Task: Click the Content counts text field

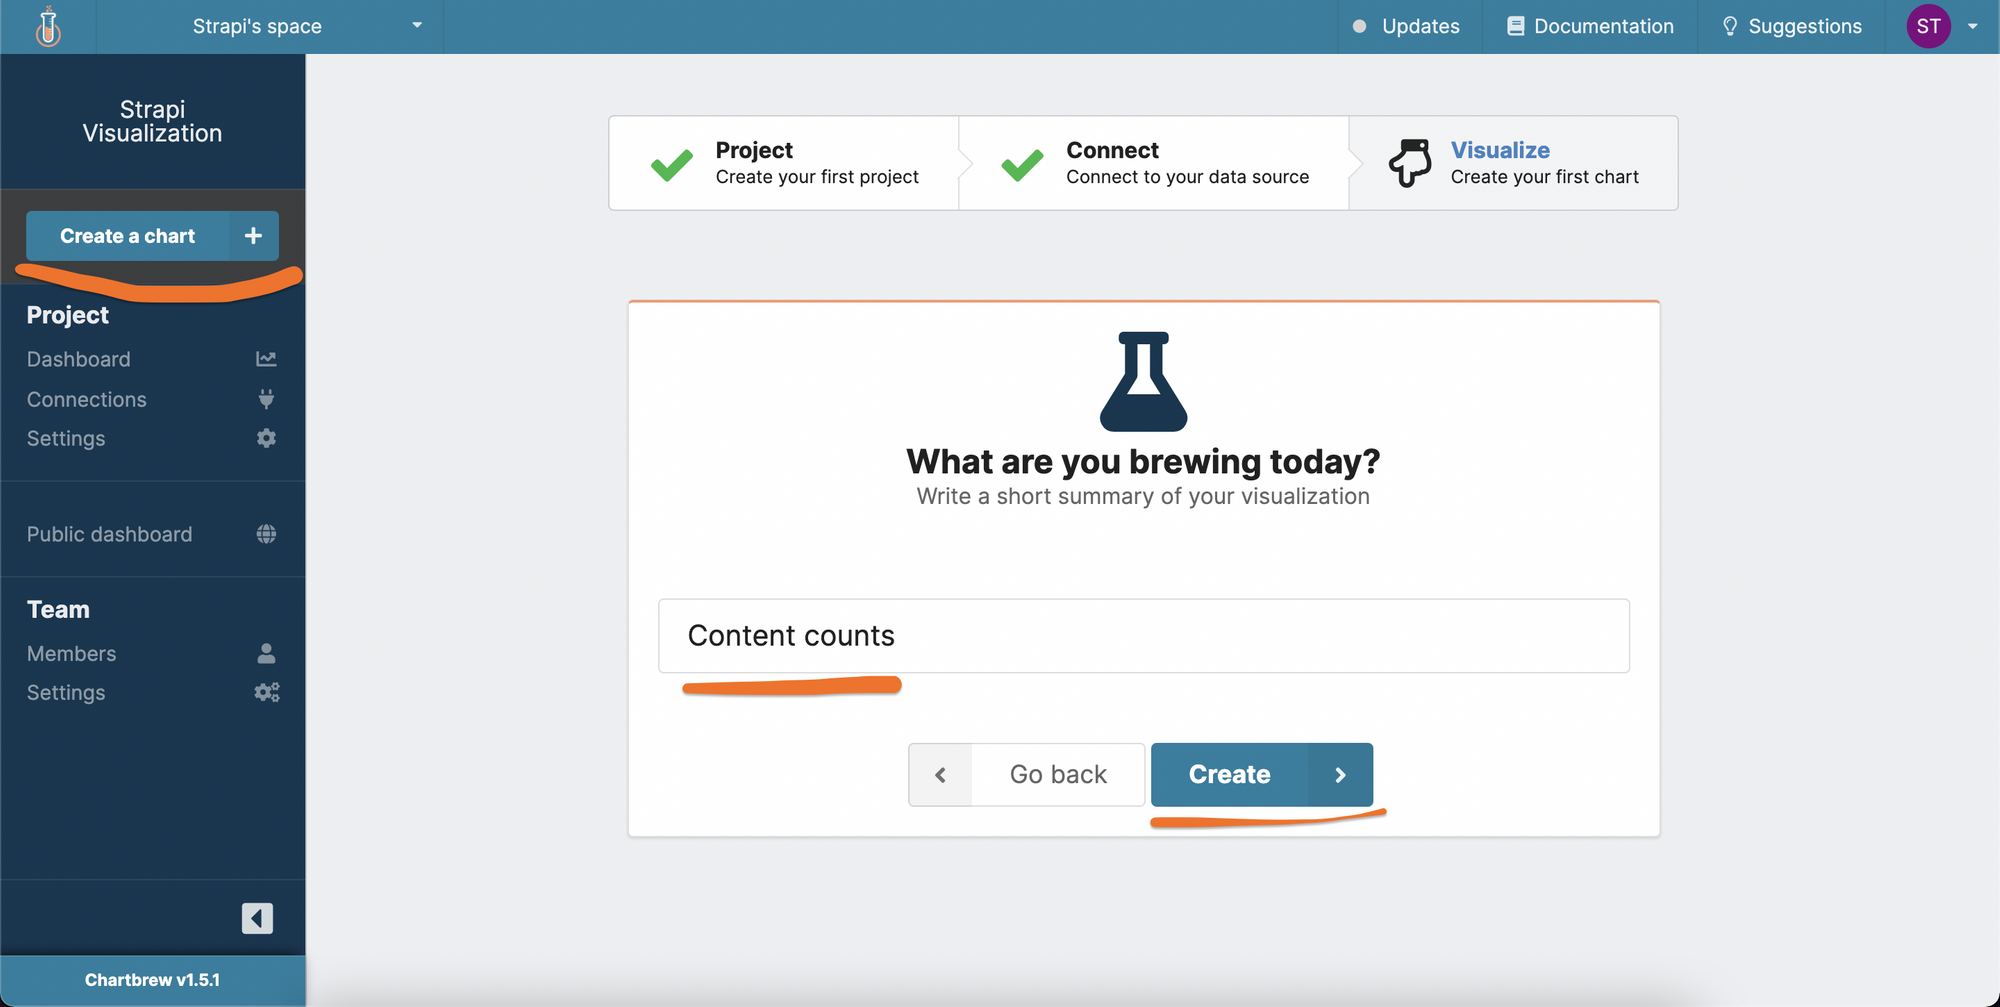Action: (1143, 635)
